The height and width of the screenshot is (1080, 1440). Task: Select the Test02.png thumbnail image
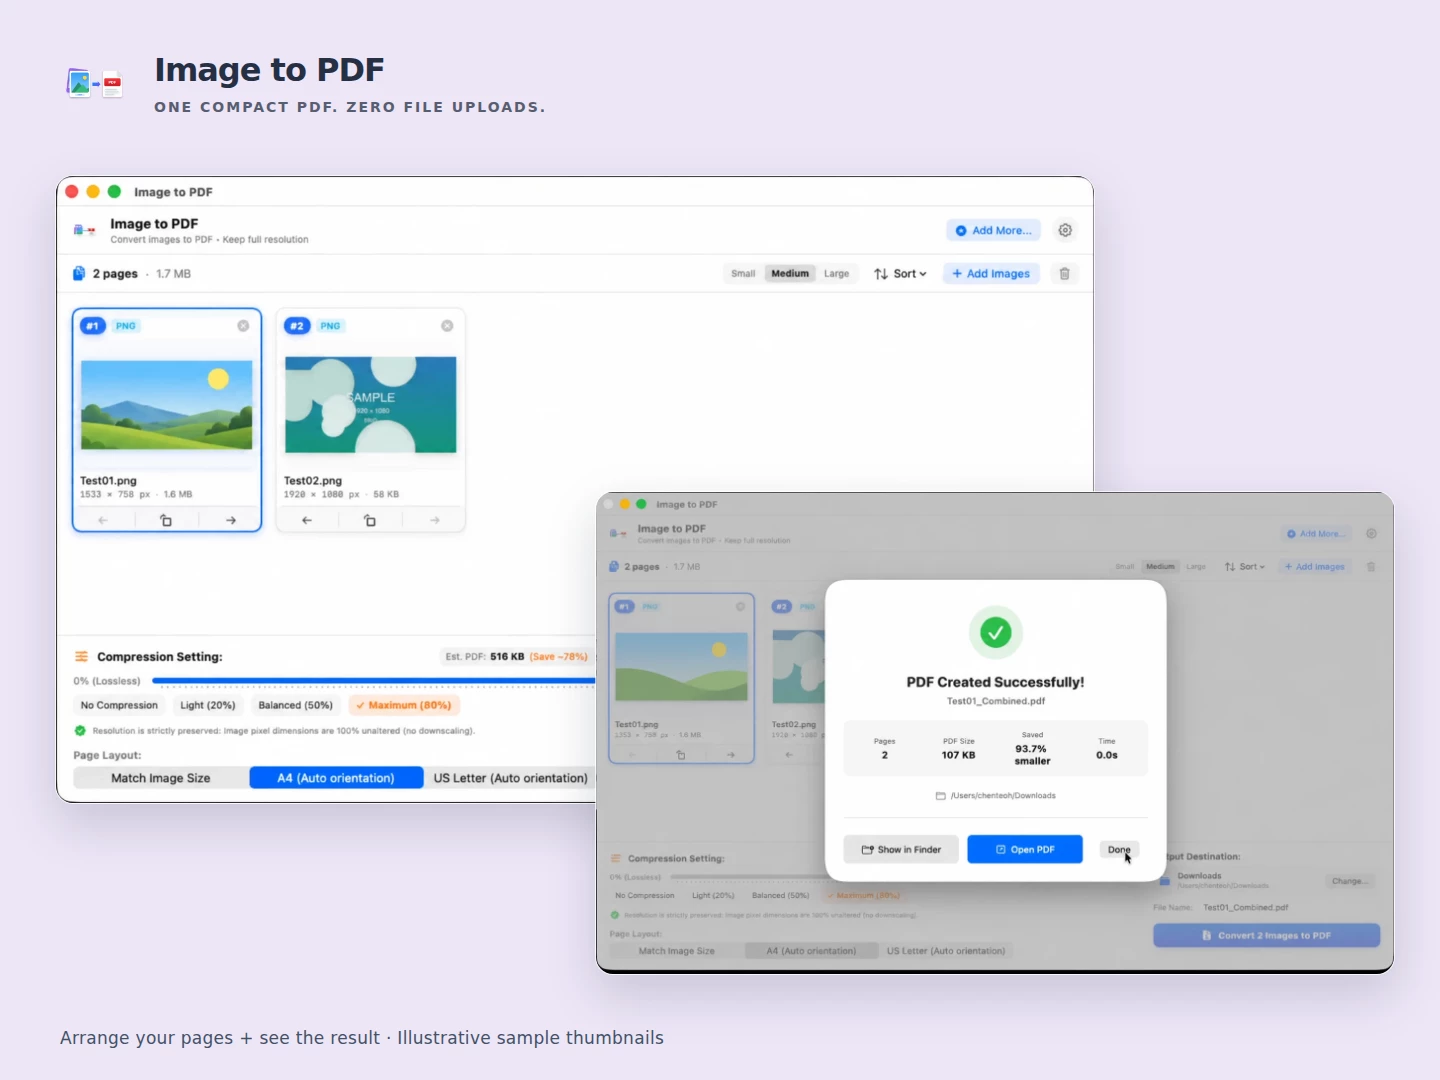click(371, 405)
